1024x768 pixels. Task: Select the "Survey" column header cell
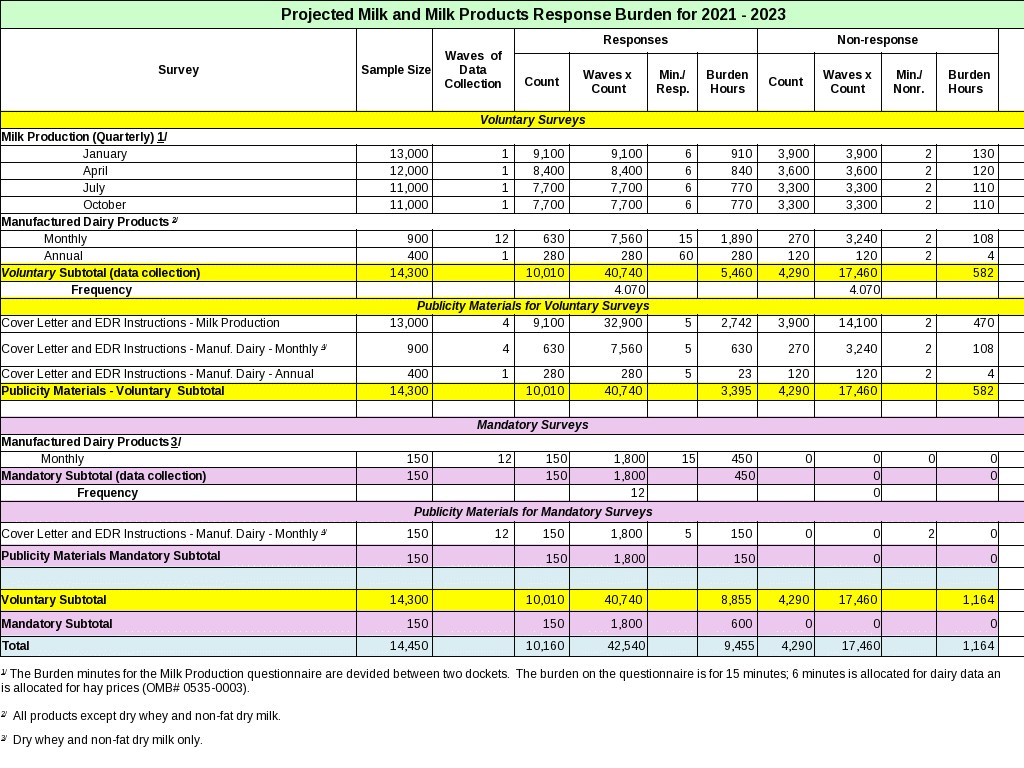[178, 70]
